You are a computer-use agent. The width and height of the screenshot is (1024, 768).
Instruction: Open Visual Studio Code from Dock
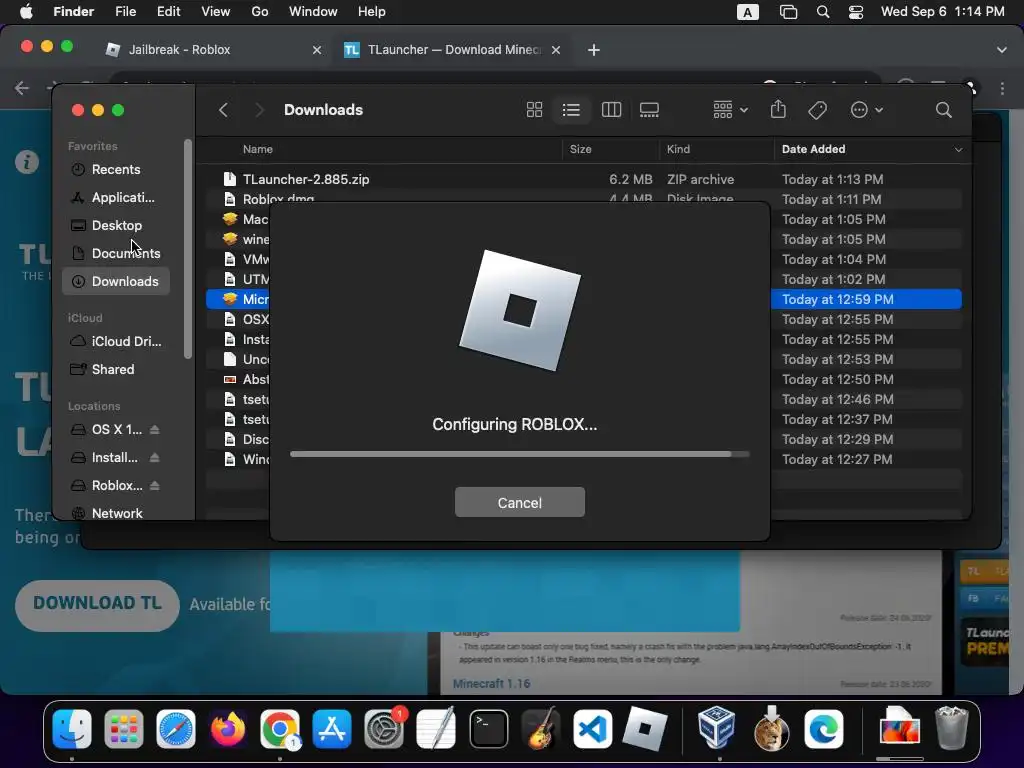pyautogui.click(x=592, y=728)
